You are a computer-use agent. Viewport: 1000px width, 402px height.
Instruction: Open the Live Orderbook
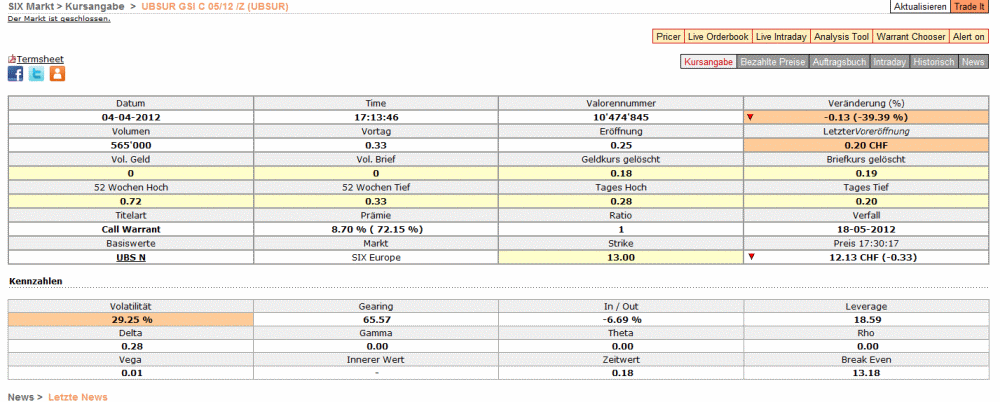pyautogui.click(x=718, y=37)
